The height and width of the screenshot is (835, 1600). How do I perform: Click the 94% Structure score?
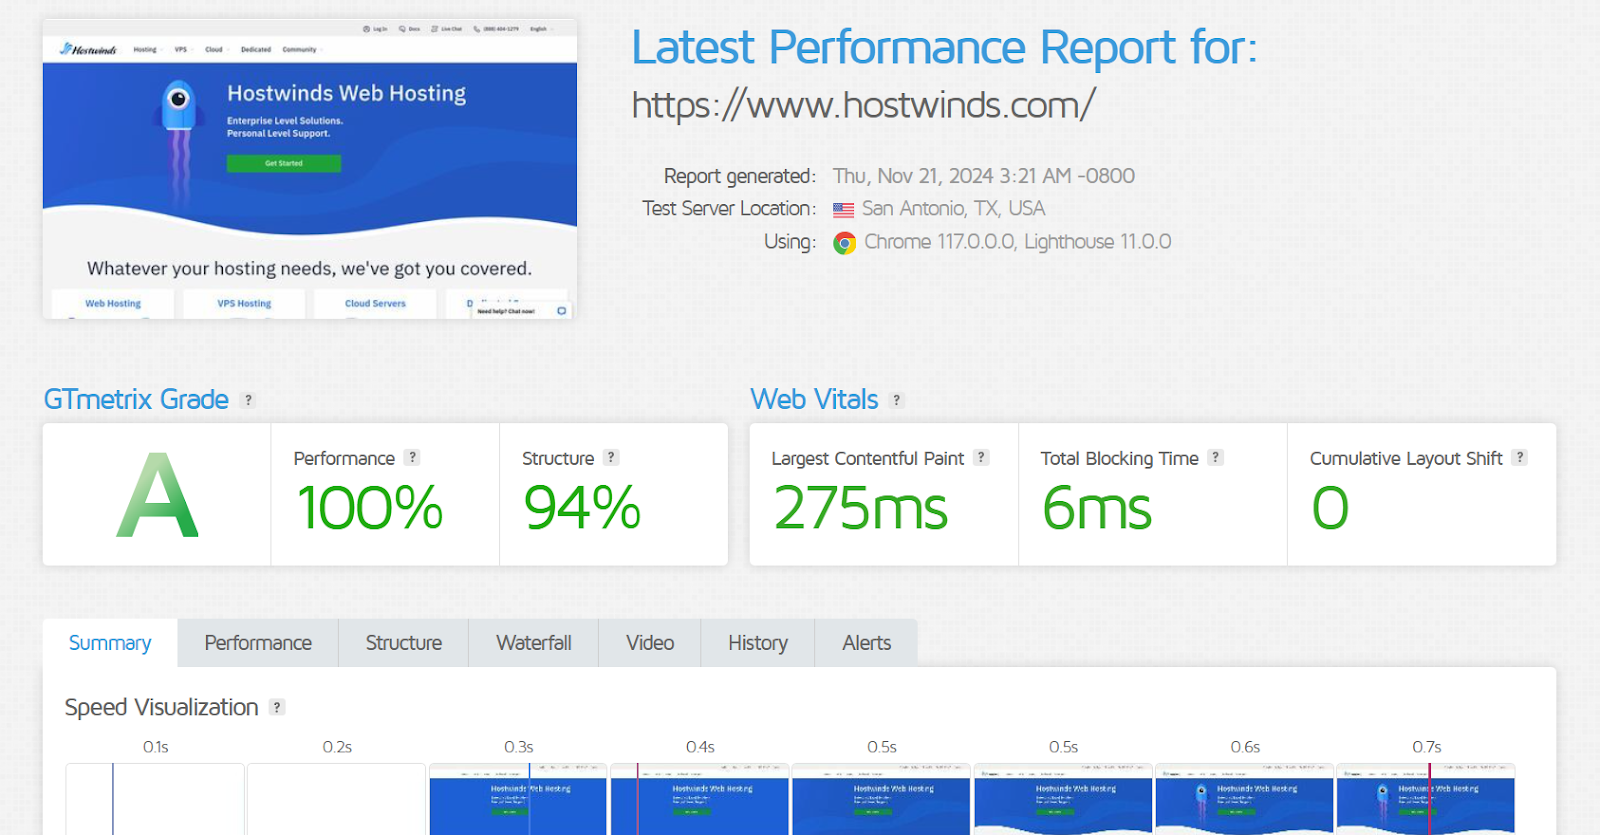point(582,508)
